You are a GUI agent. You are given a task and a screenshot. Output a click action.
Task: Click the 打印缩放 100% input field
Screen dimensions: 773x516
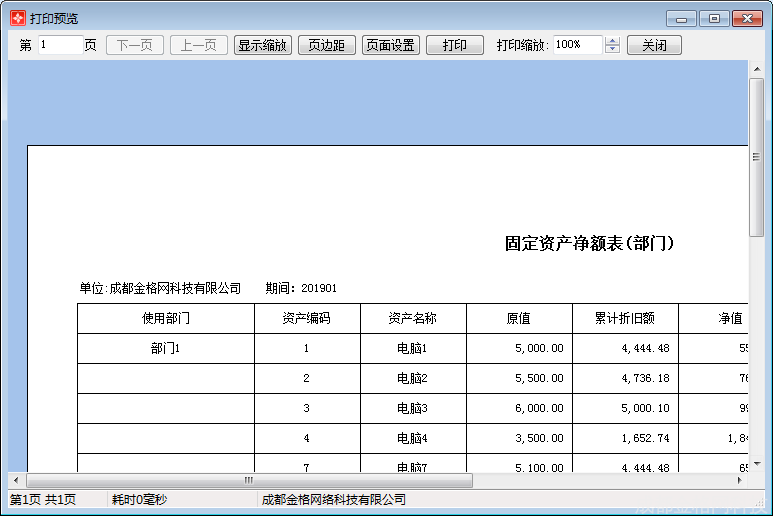point(577,45)
